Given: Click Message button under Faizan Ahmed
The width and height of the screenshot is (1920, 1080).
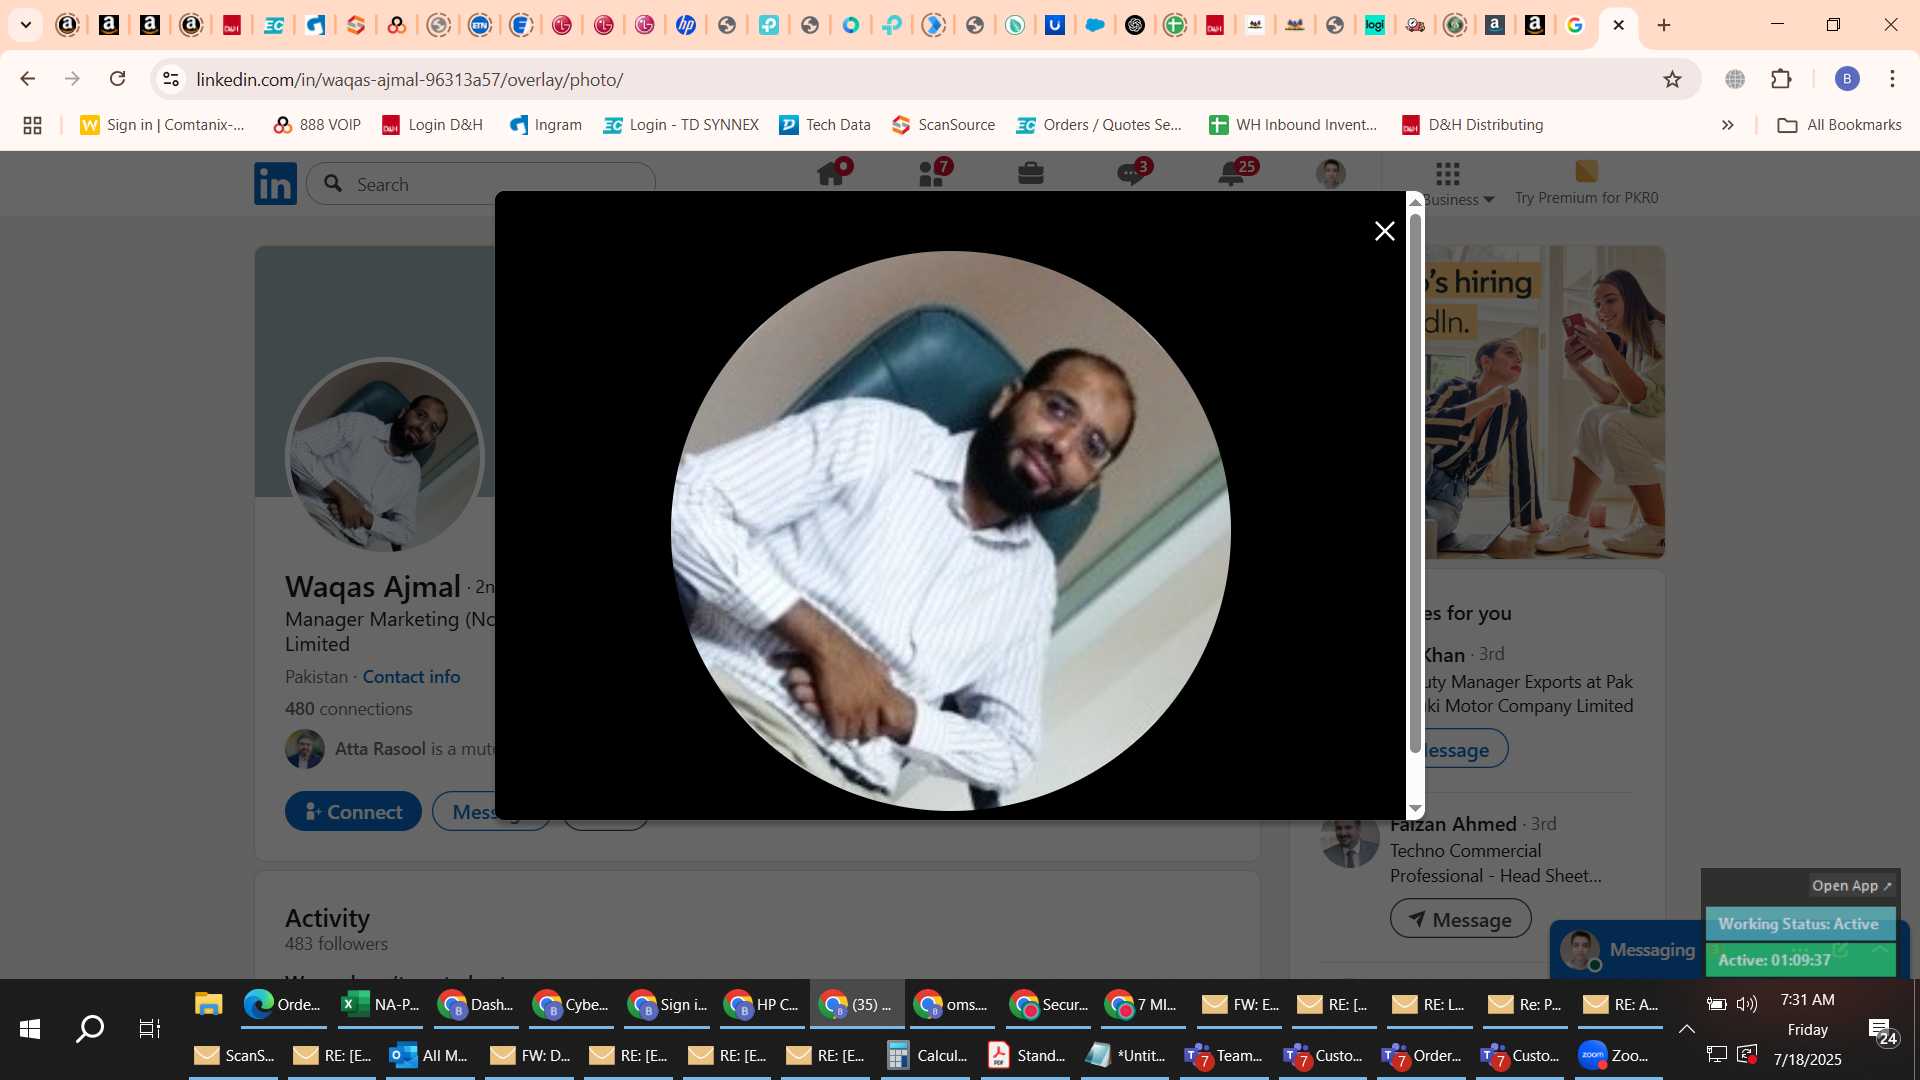Looking at the screenshot, I should pyautogui.click(x=1460, y=919).
